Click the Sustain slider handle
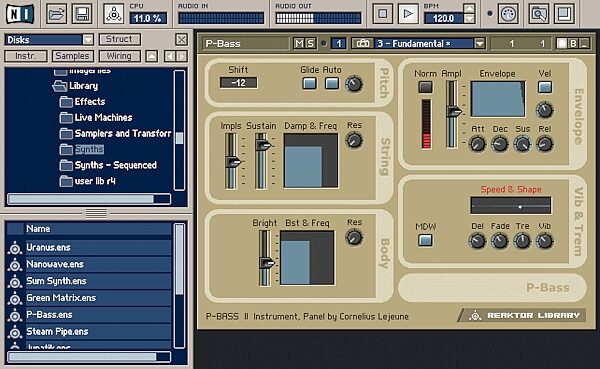Screen dimensions: 600x369 (x=263, y=145)
